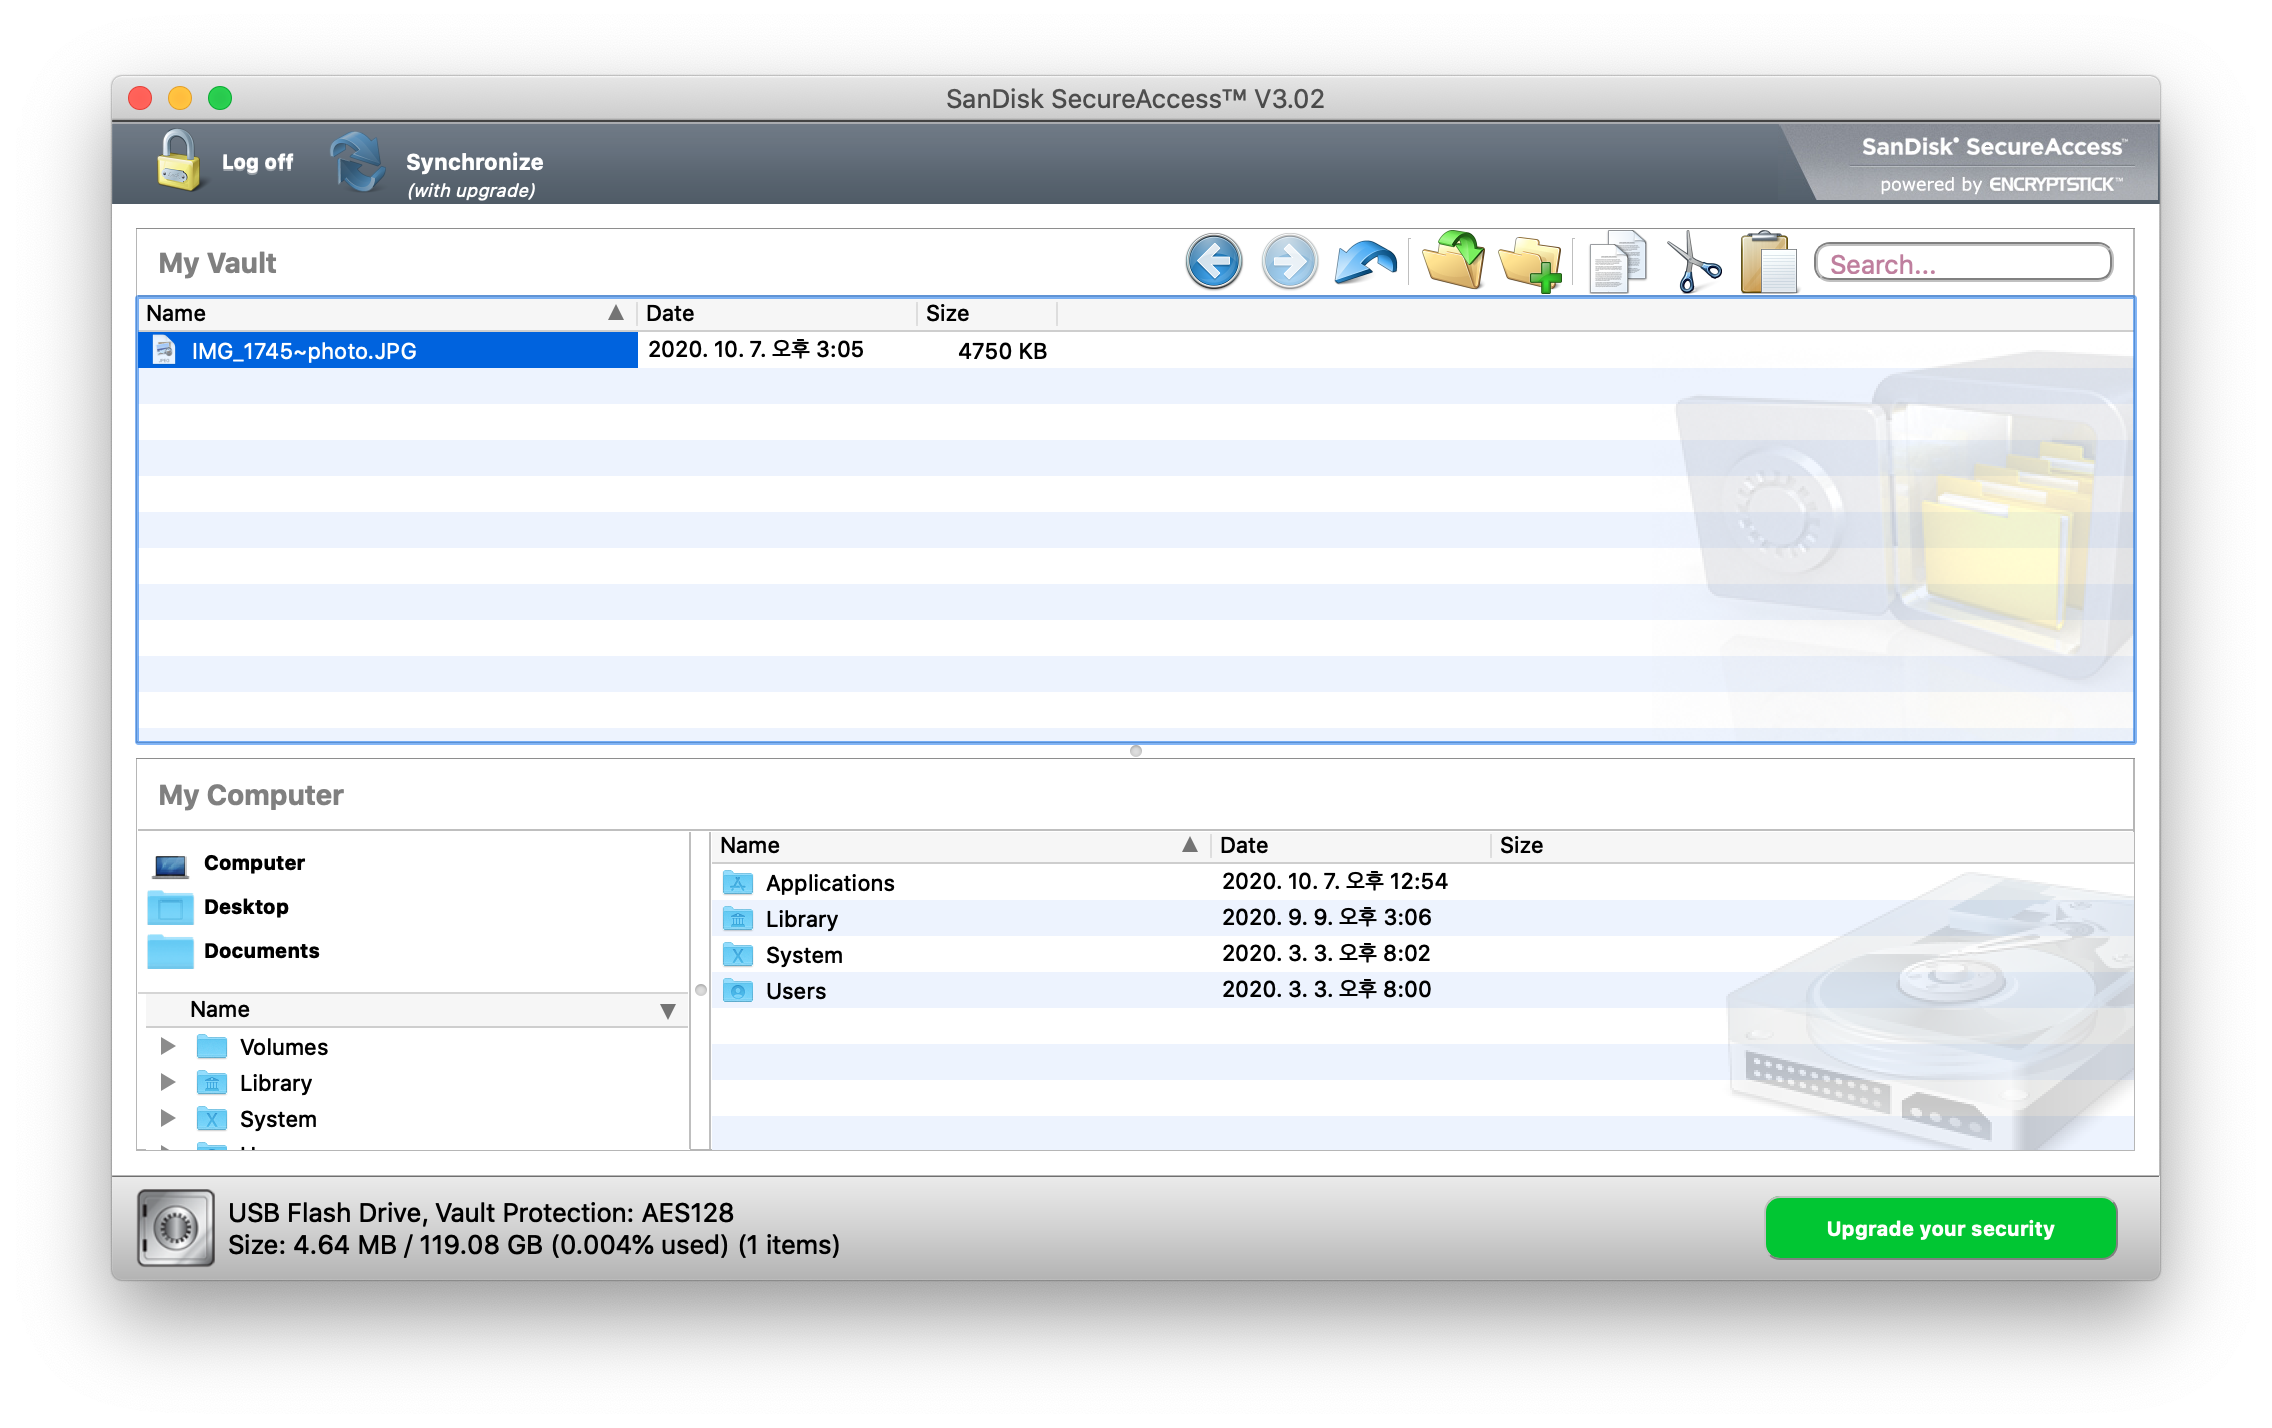This screenshot has height=1428, width=2272.
Task: Expand the System tree node
Action: 168,1118
